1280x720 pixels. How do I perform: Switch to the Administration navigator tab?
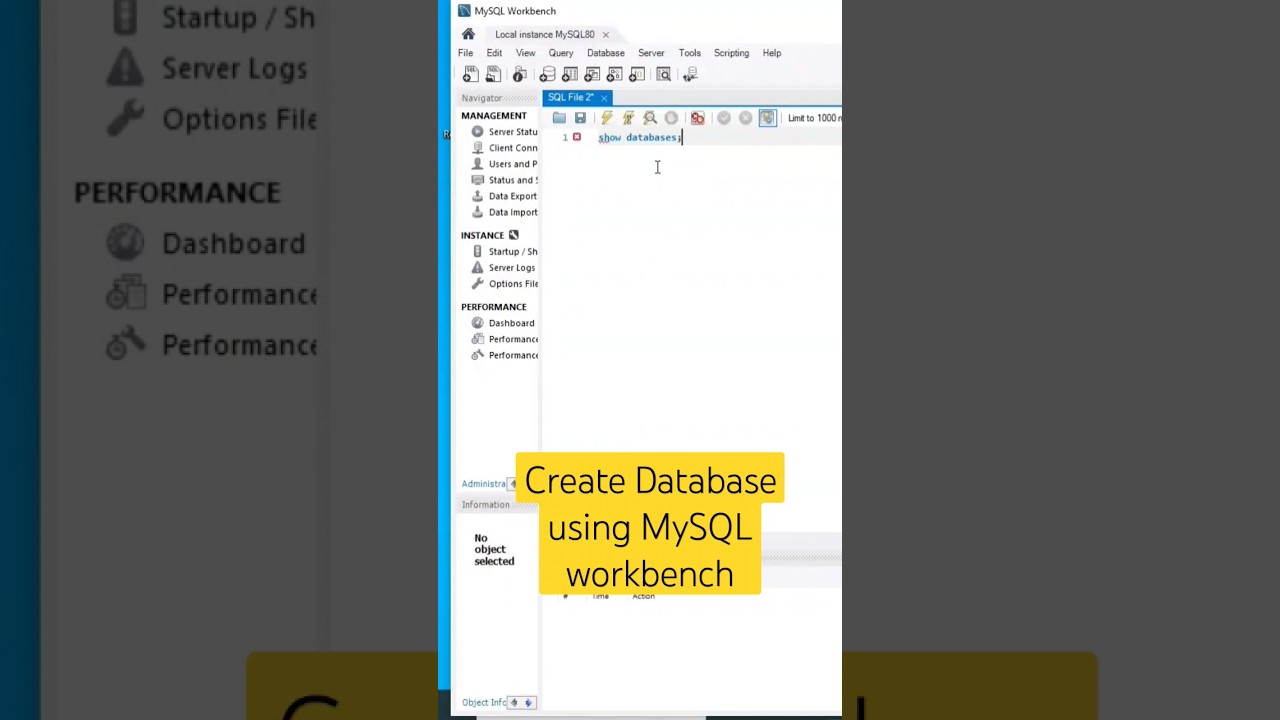(x=484, y=484)
